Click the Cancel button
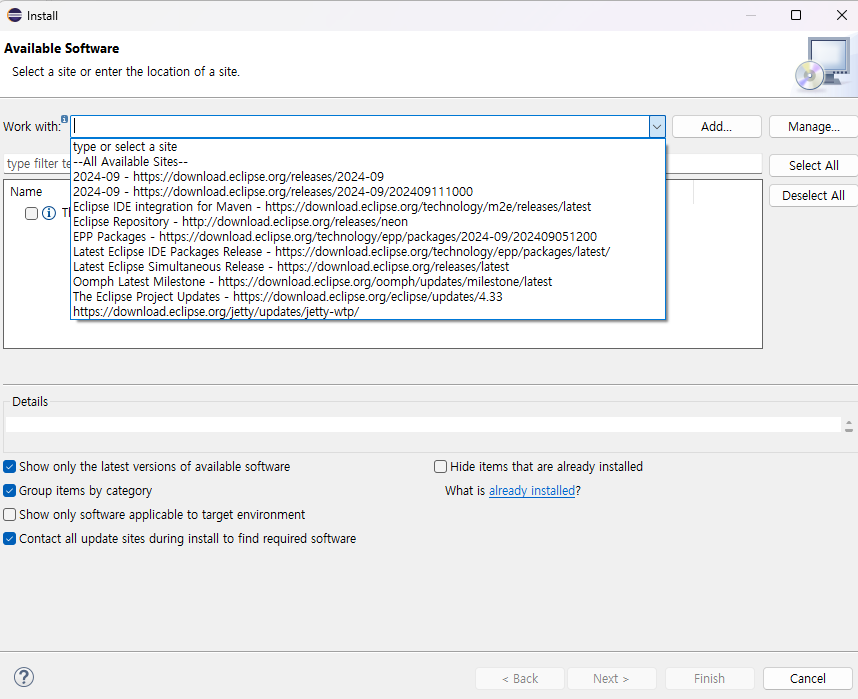This screenshot has height=699, width=858. 808,678
